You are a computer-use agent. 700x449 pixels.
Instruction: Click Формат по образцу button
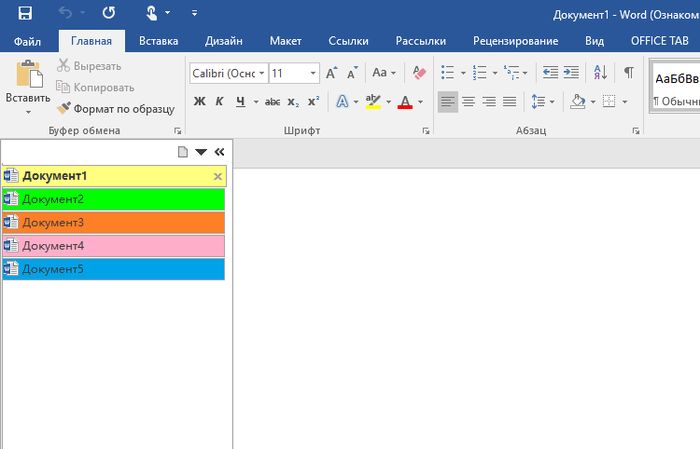116,108
